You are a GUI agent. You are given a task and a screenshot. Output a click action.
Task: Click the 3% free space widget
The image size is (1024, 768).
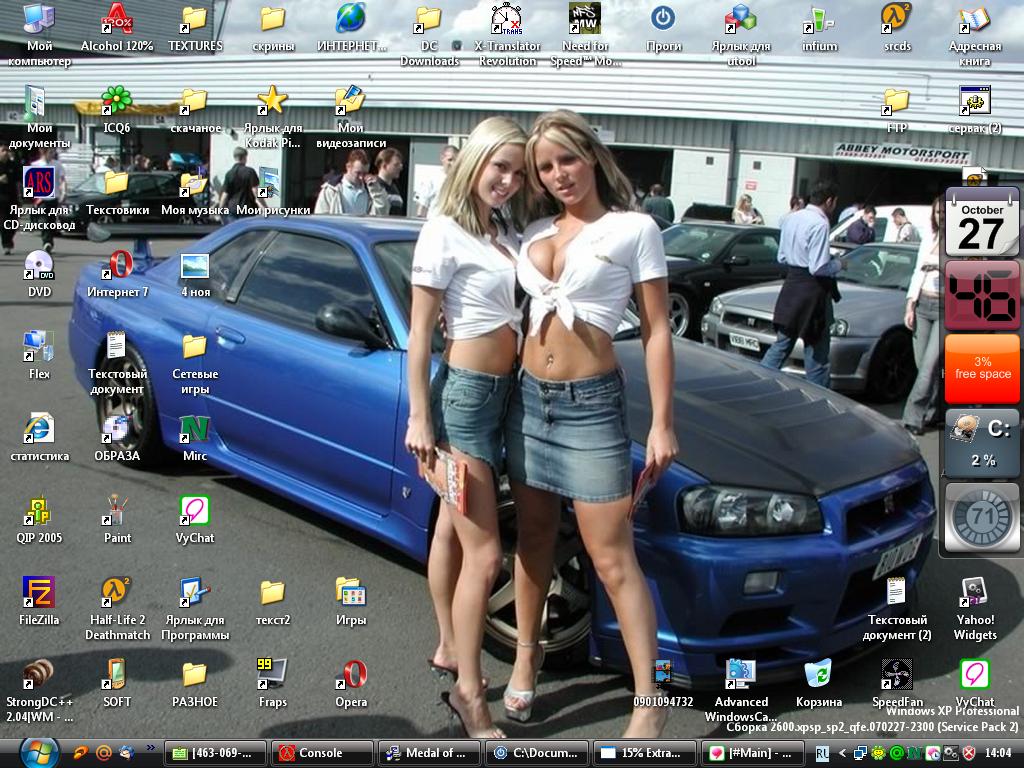click(982, 368)
